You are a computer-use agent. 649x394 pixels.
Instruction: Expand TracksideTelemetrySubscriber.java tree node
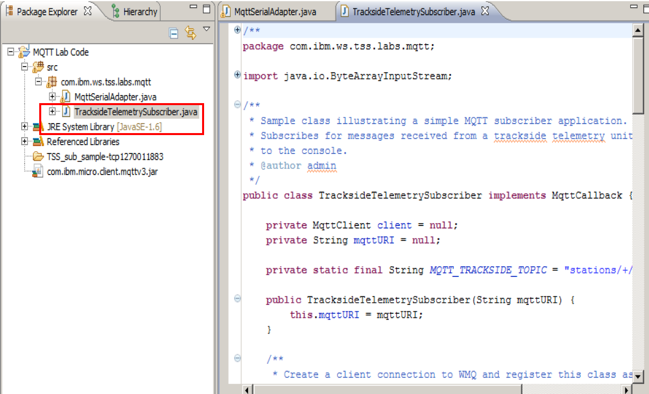52,111
